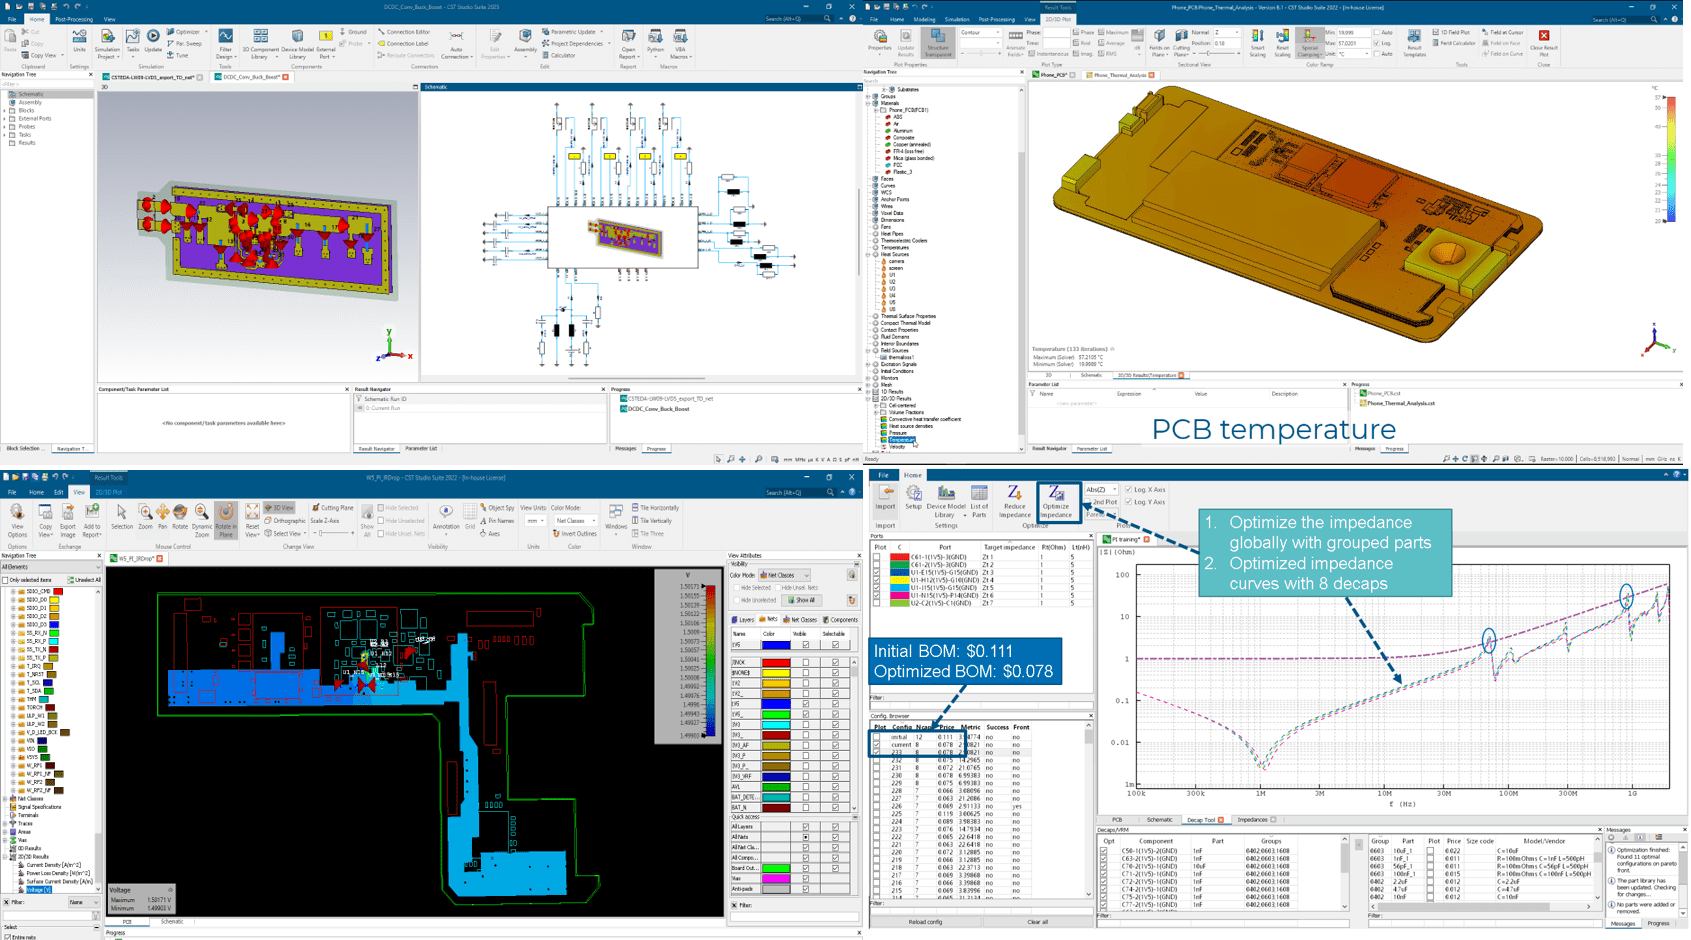Screen dimensions: 1691x940
Task: Click Special Clamping icon
Action: tap(1308, 42)
